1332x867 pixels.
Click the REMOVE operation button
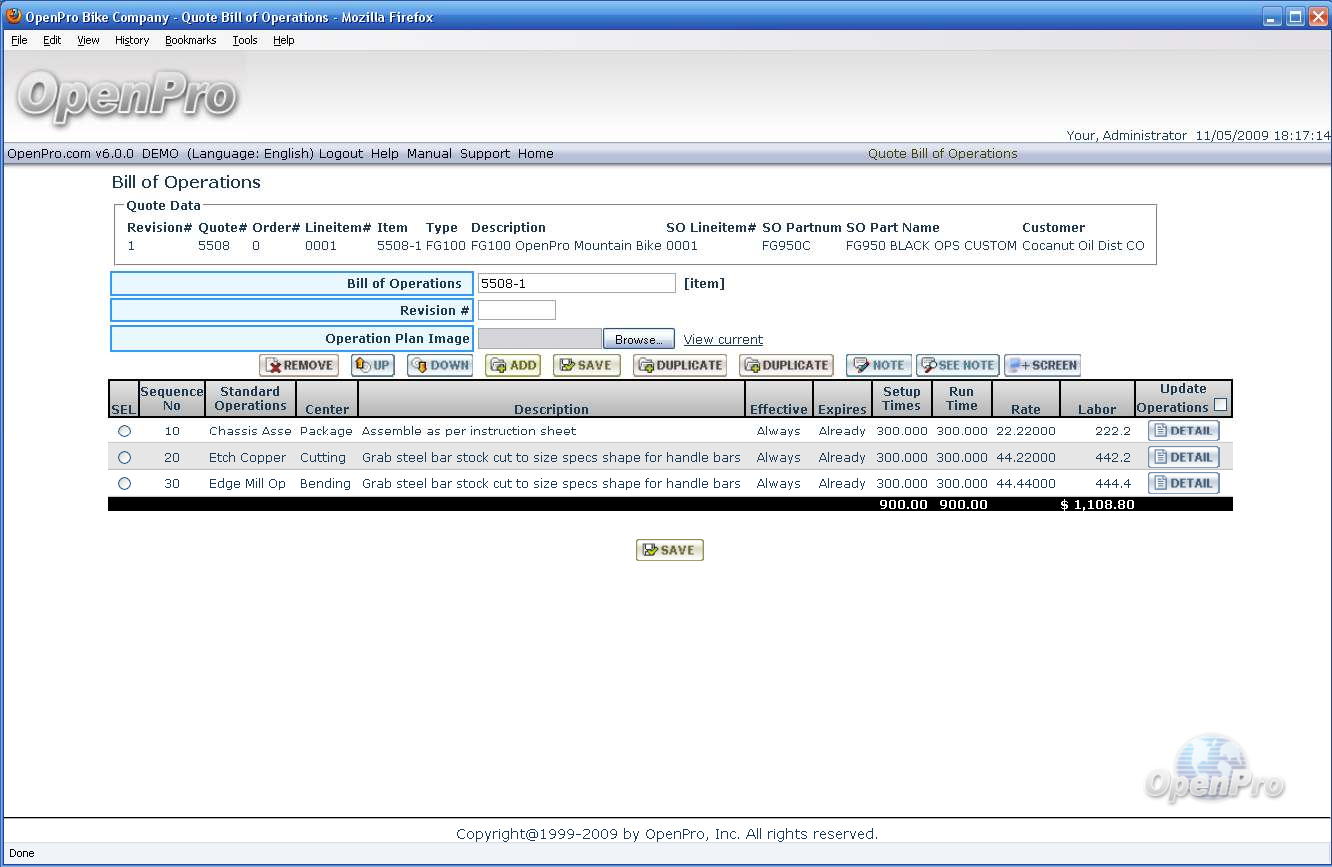299,366
